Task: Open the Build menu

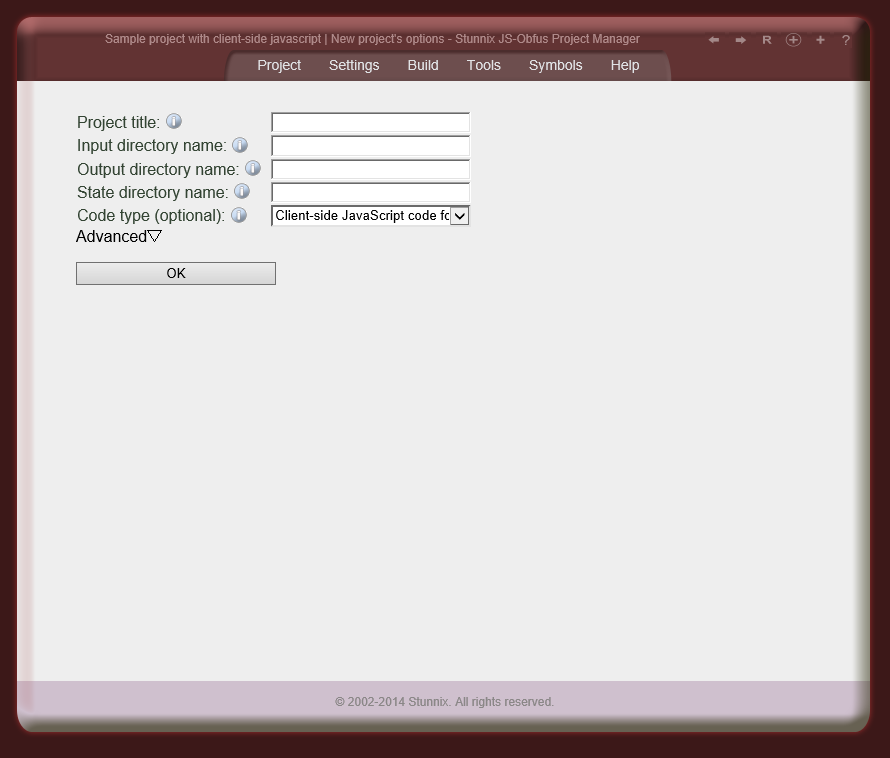Action: [423, 65]
